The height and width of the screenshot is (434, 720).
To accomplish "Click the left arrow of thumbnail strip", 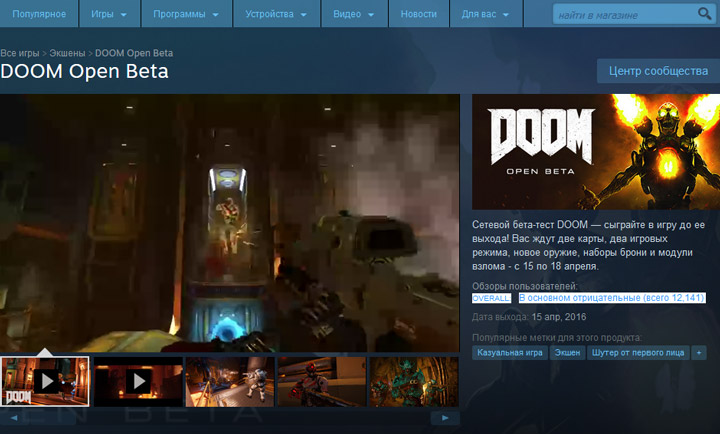I will click(x=14, y=418).
